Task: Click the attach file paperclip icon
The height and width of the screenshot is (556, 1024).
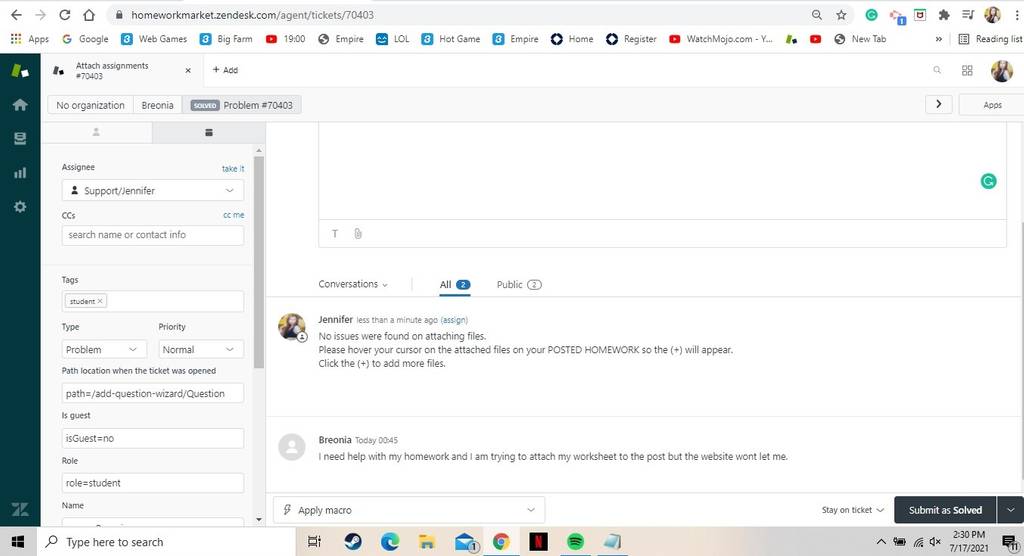Action: click(x=358, y=233)
